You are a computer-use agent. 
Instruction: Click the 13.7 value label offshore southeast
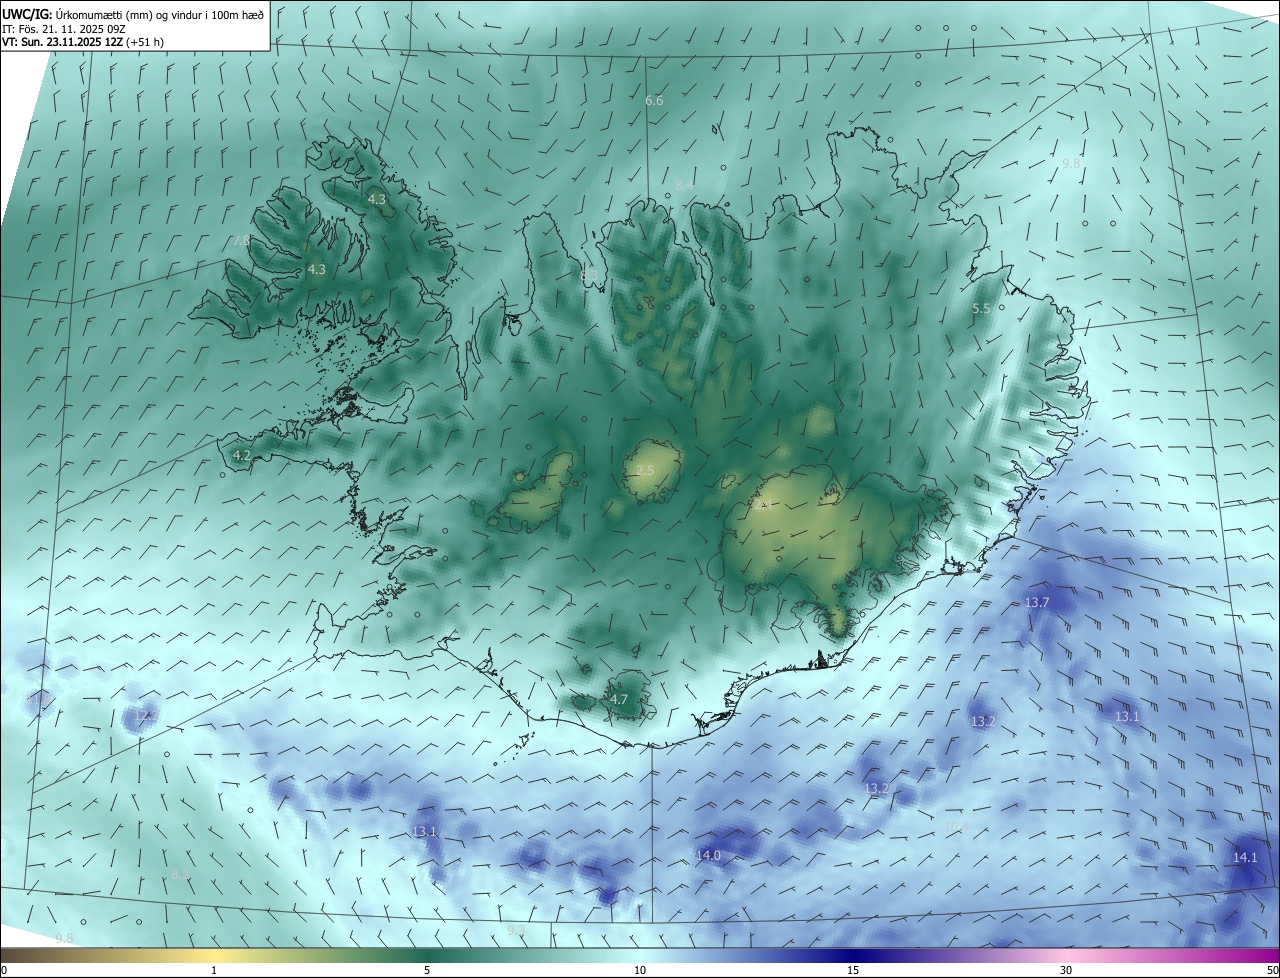(x=1037, y=602)
